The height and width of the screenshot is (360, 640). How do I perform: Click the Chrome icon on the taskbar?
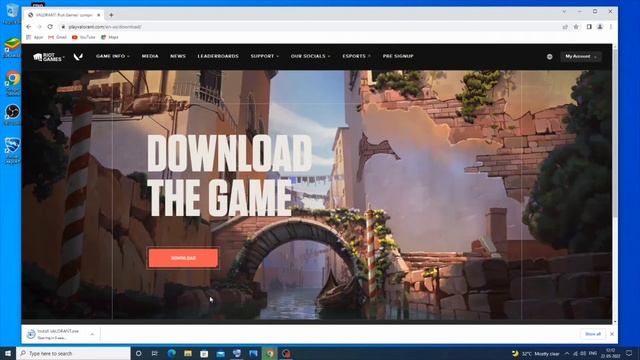269,353
